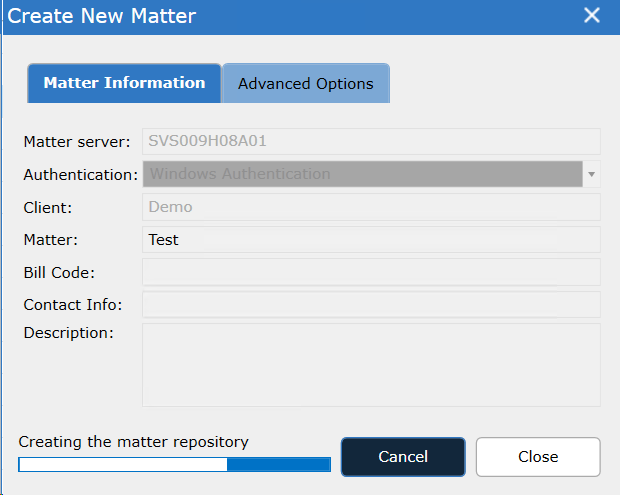The height and width of the screenshot is (495, 620).
Task: Click the 'Contact Info:' label
Action: click(73, 305)
